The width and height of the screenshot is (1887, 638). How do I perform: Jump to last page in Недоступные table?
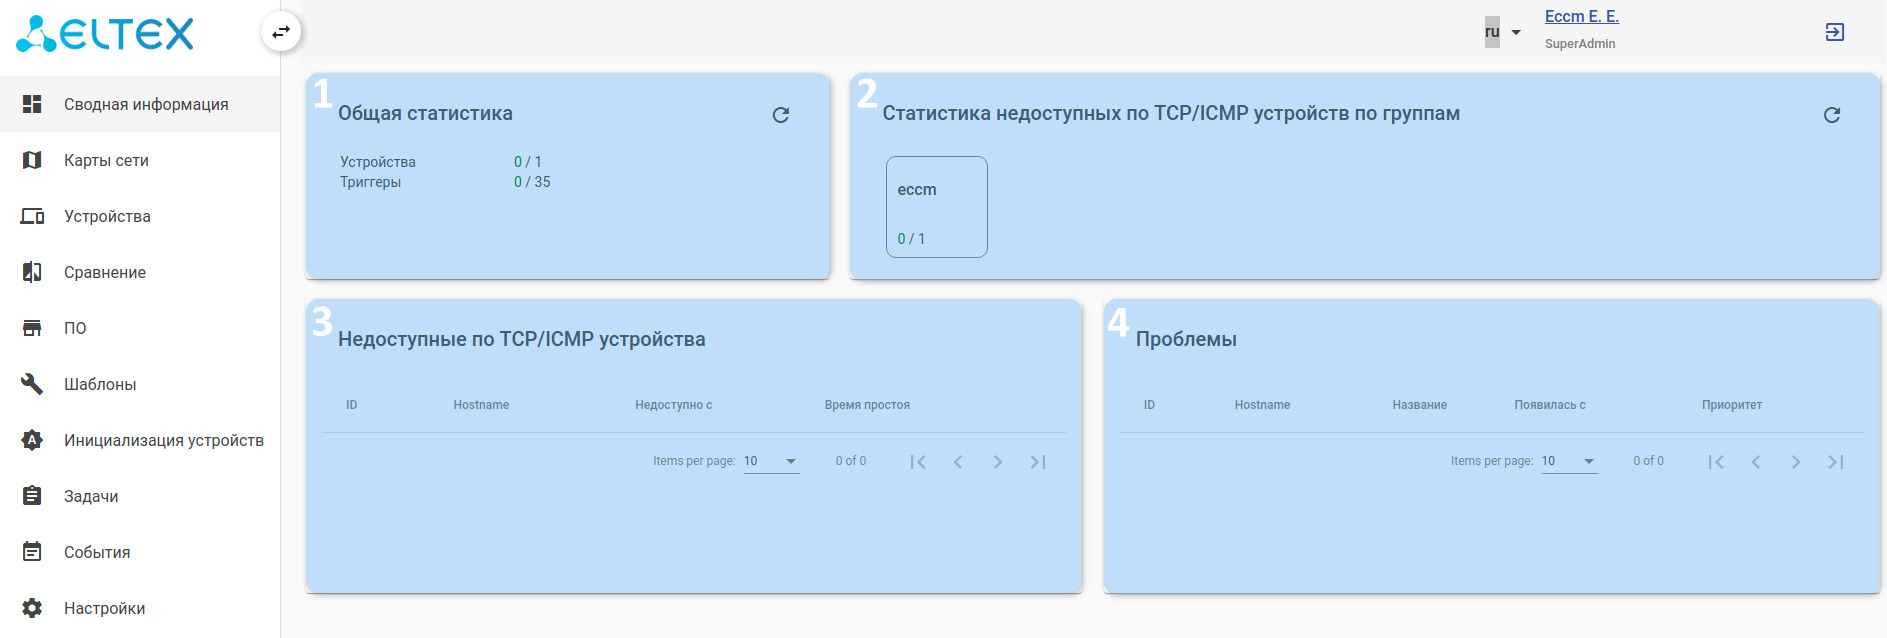coord(1037,462)
